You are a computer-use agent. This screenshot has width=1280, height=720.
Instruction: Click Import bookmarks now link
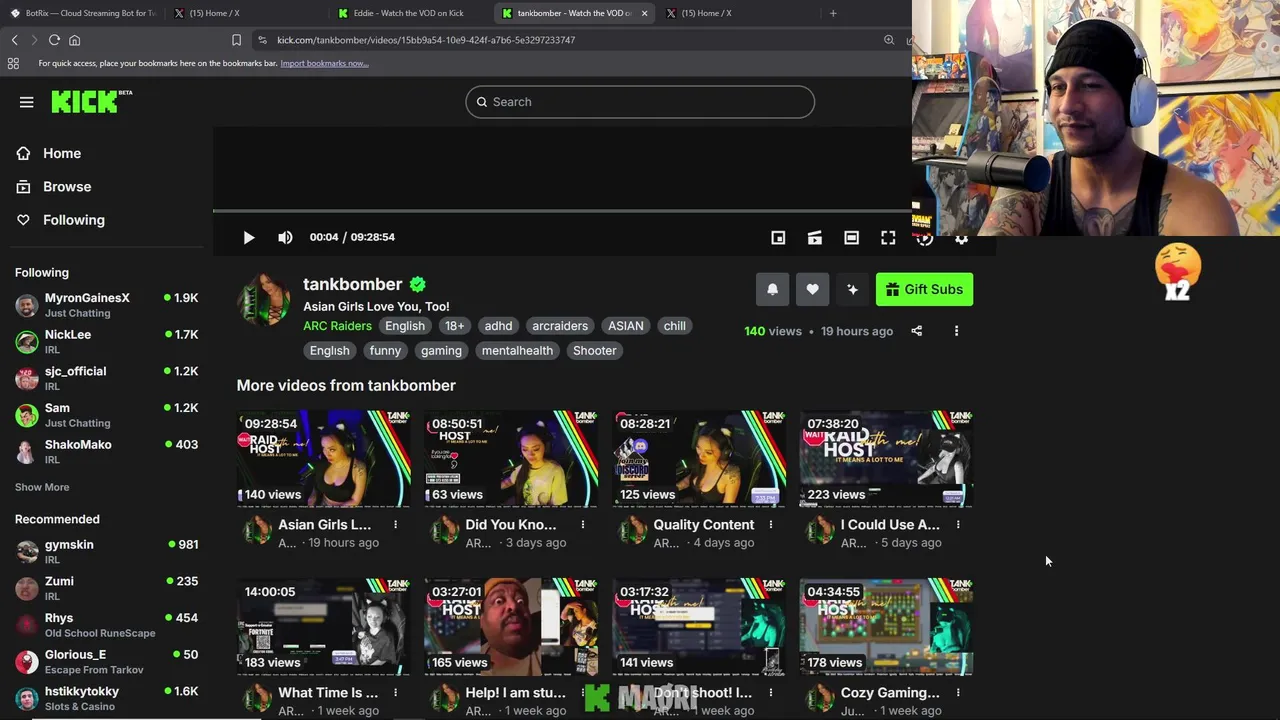click(x=324, y=63)
